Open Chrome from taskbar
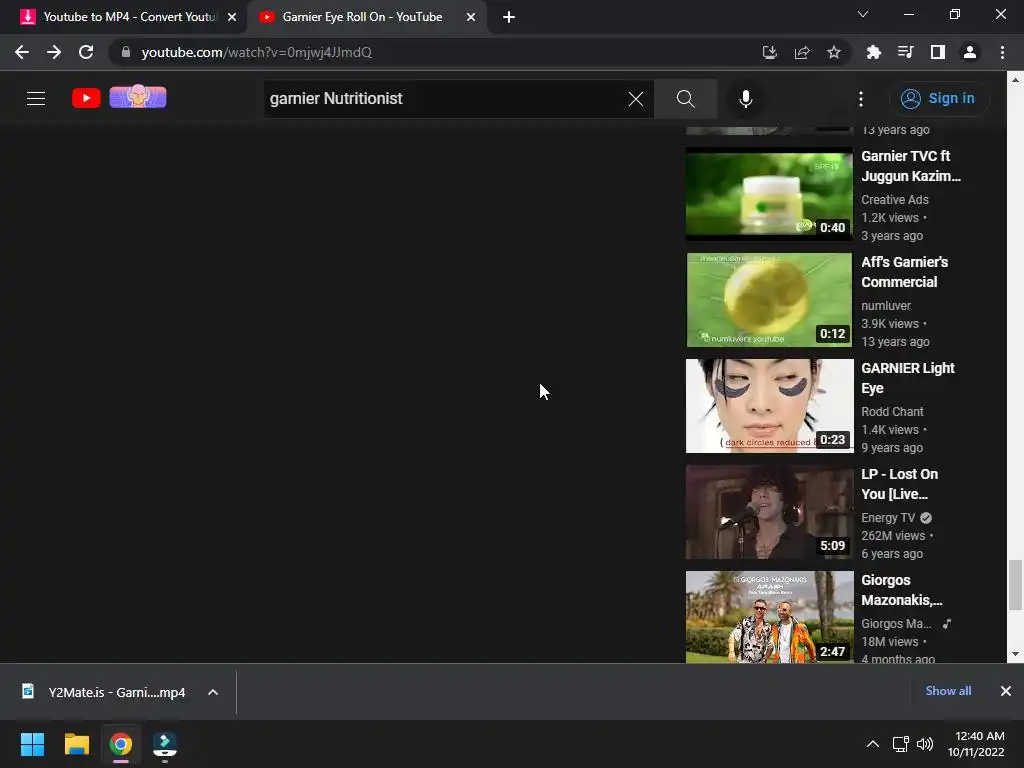Image resolution: width=1024 pixels, height=768 pixels. click(121, 744)
